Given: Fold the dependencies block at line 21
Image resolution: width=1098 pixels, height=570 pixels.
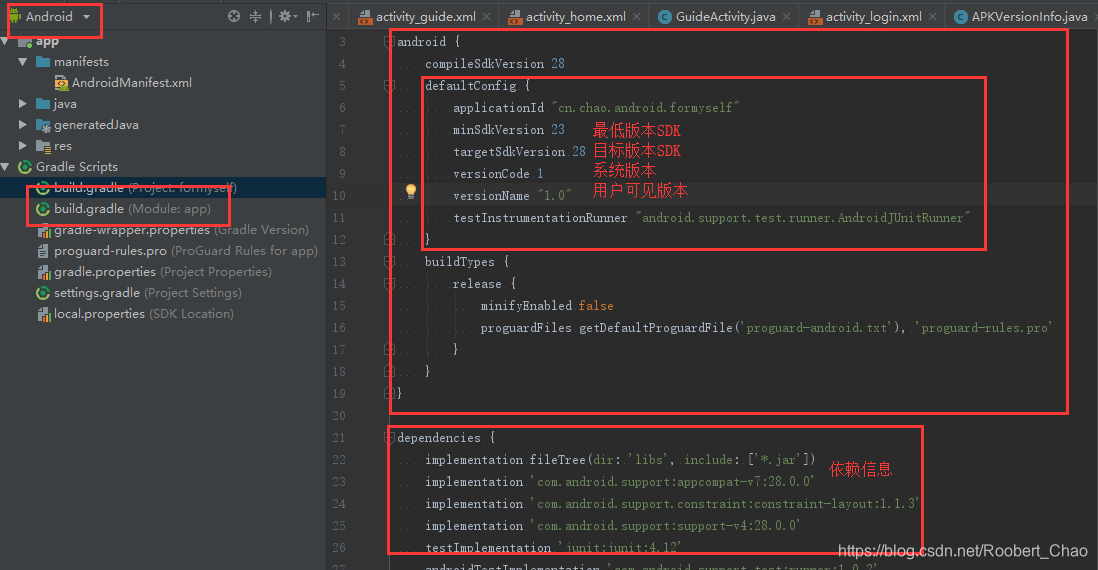Looking at the screenshot, I should coord(389,438).
